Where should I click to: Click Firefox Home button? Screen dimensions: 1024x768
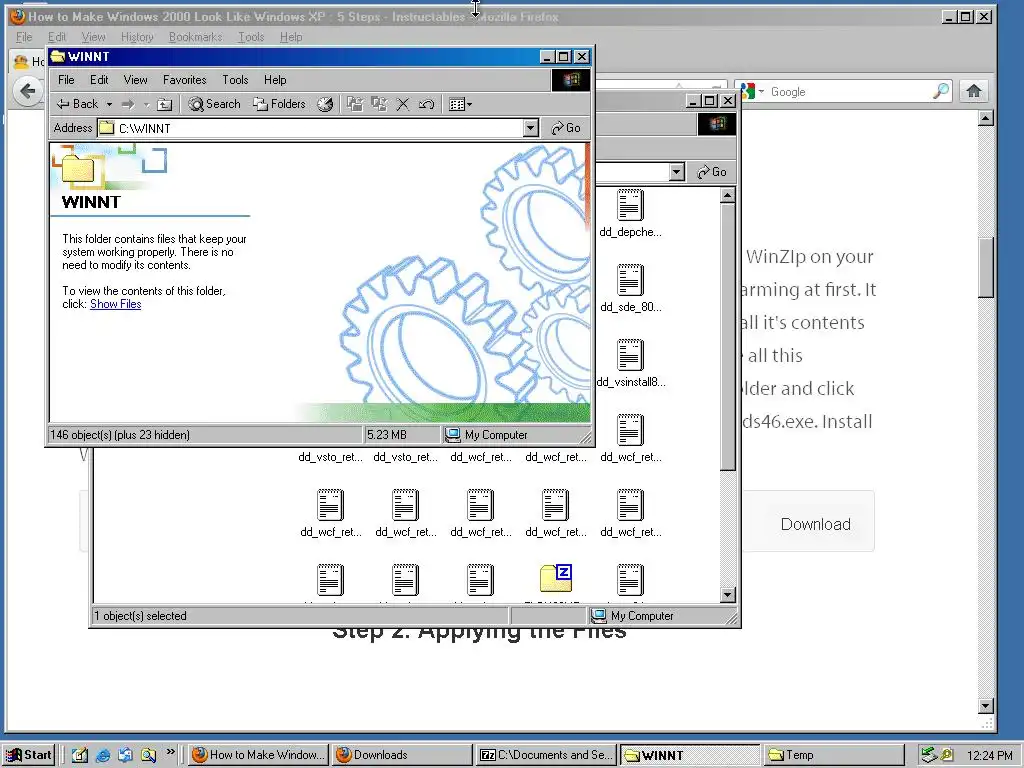point(974,91)
